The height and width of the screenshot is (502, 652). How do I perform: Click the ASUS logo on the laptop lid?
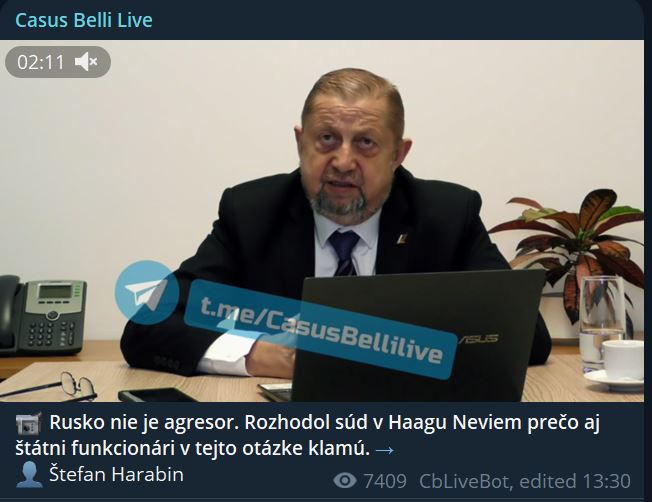click(478, 339)
